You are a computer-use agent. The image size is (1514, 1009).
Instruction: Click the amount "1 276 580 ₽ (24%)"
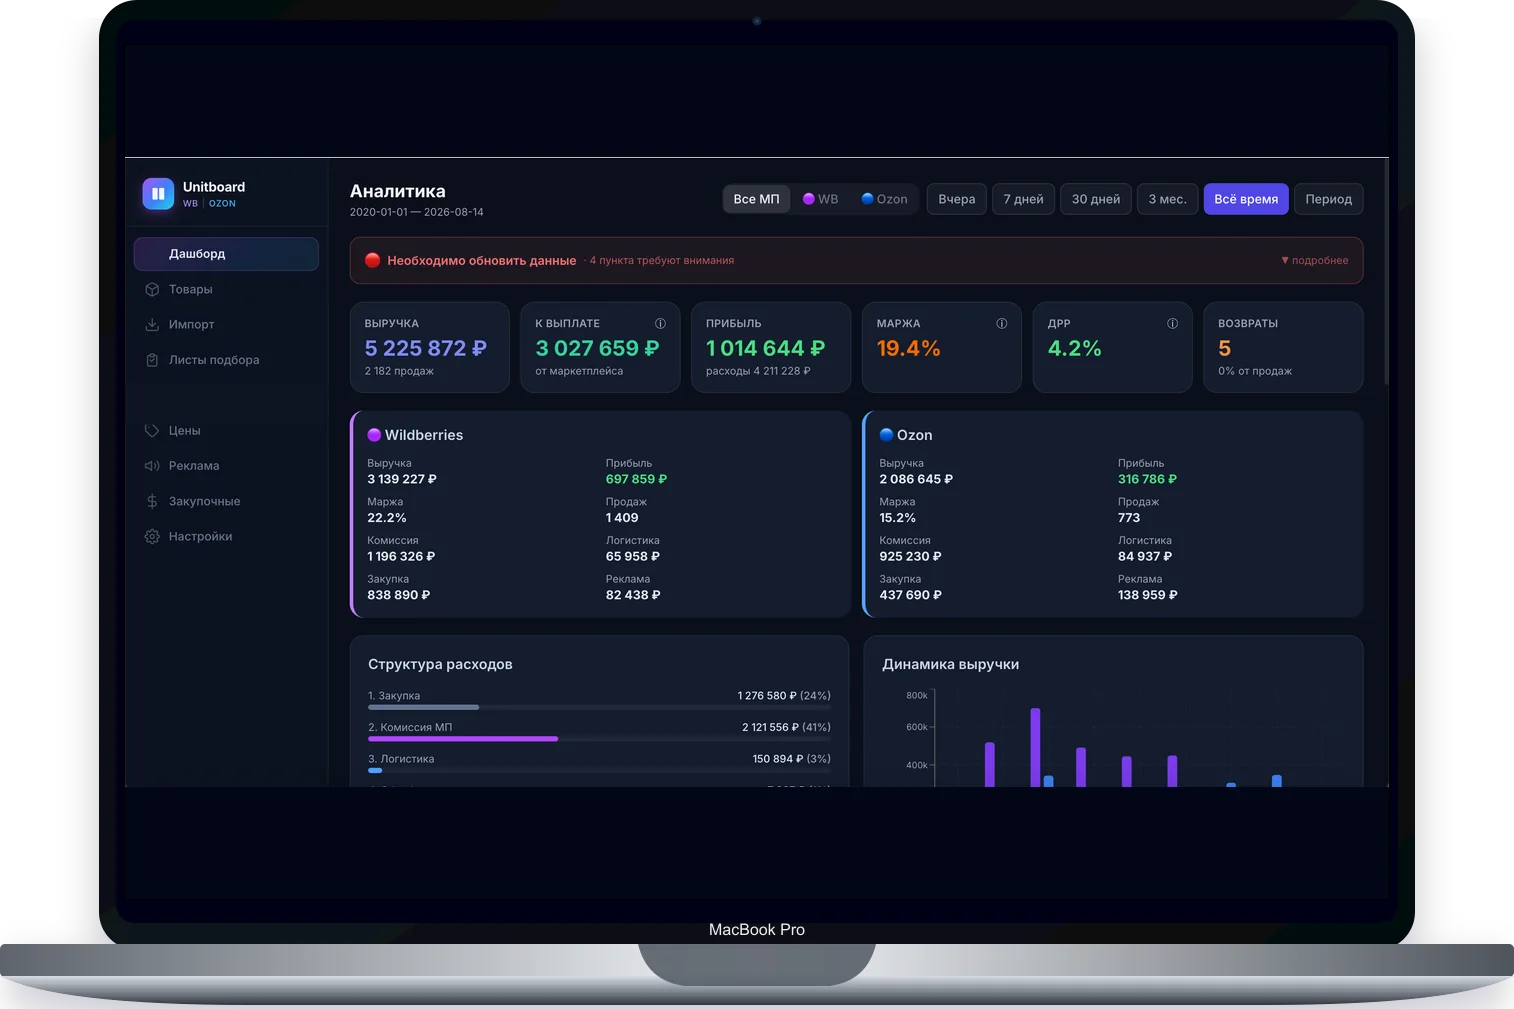(x=784, y=696)
